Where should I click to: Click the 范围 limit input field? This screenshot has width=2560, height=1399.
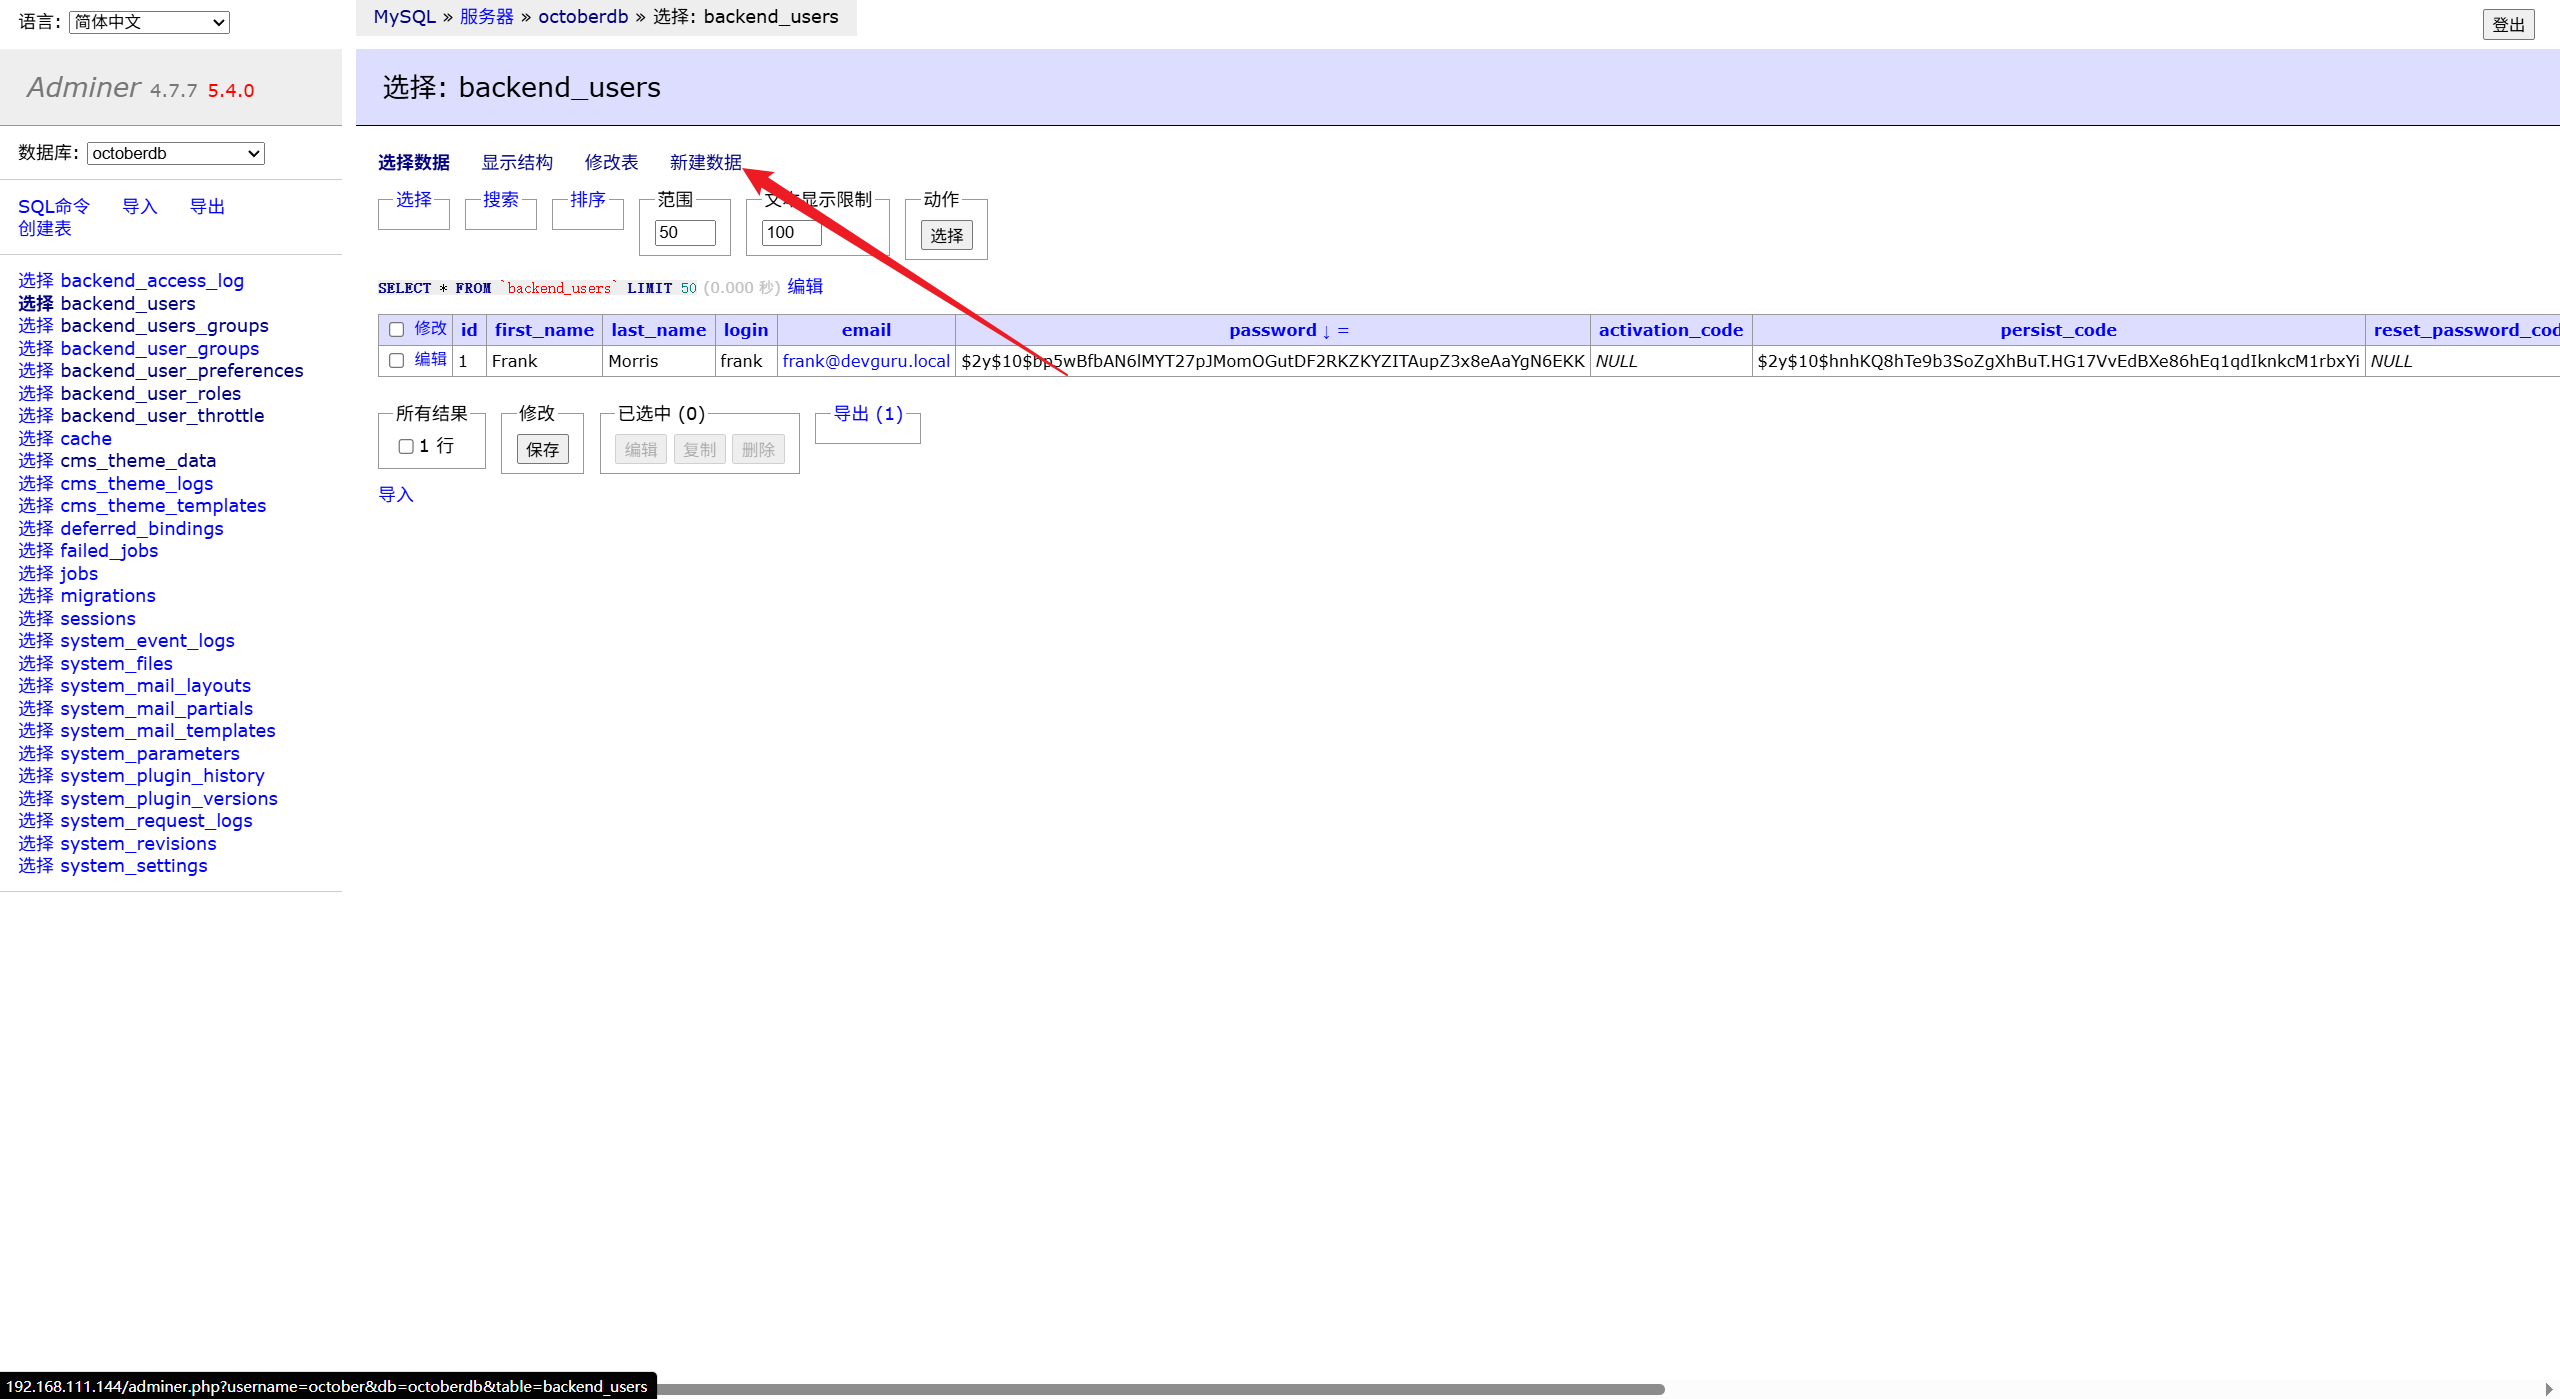point(684,232)
